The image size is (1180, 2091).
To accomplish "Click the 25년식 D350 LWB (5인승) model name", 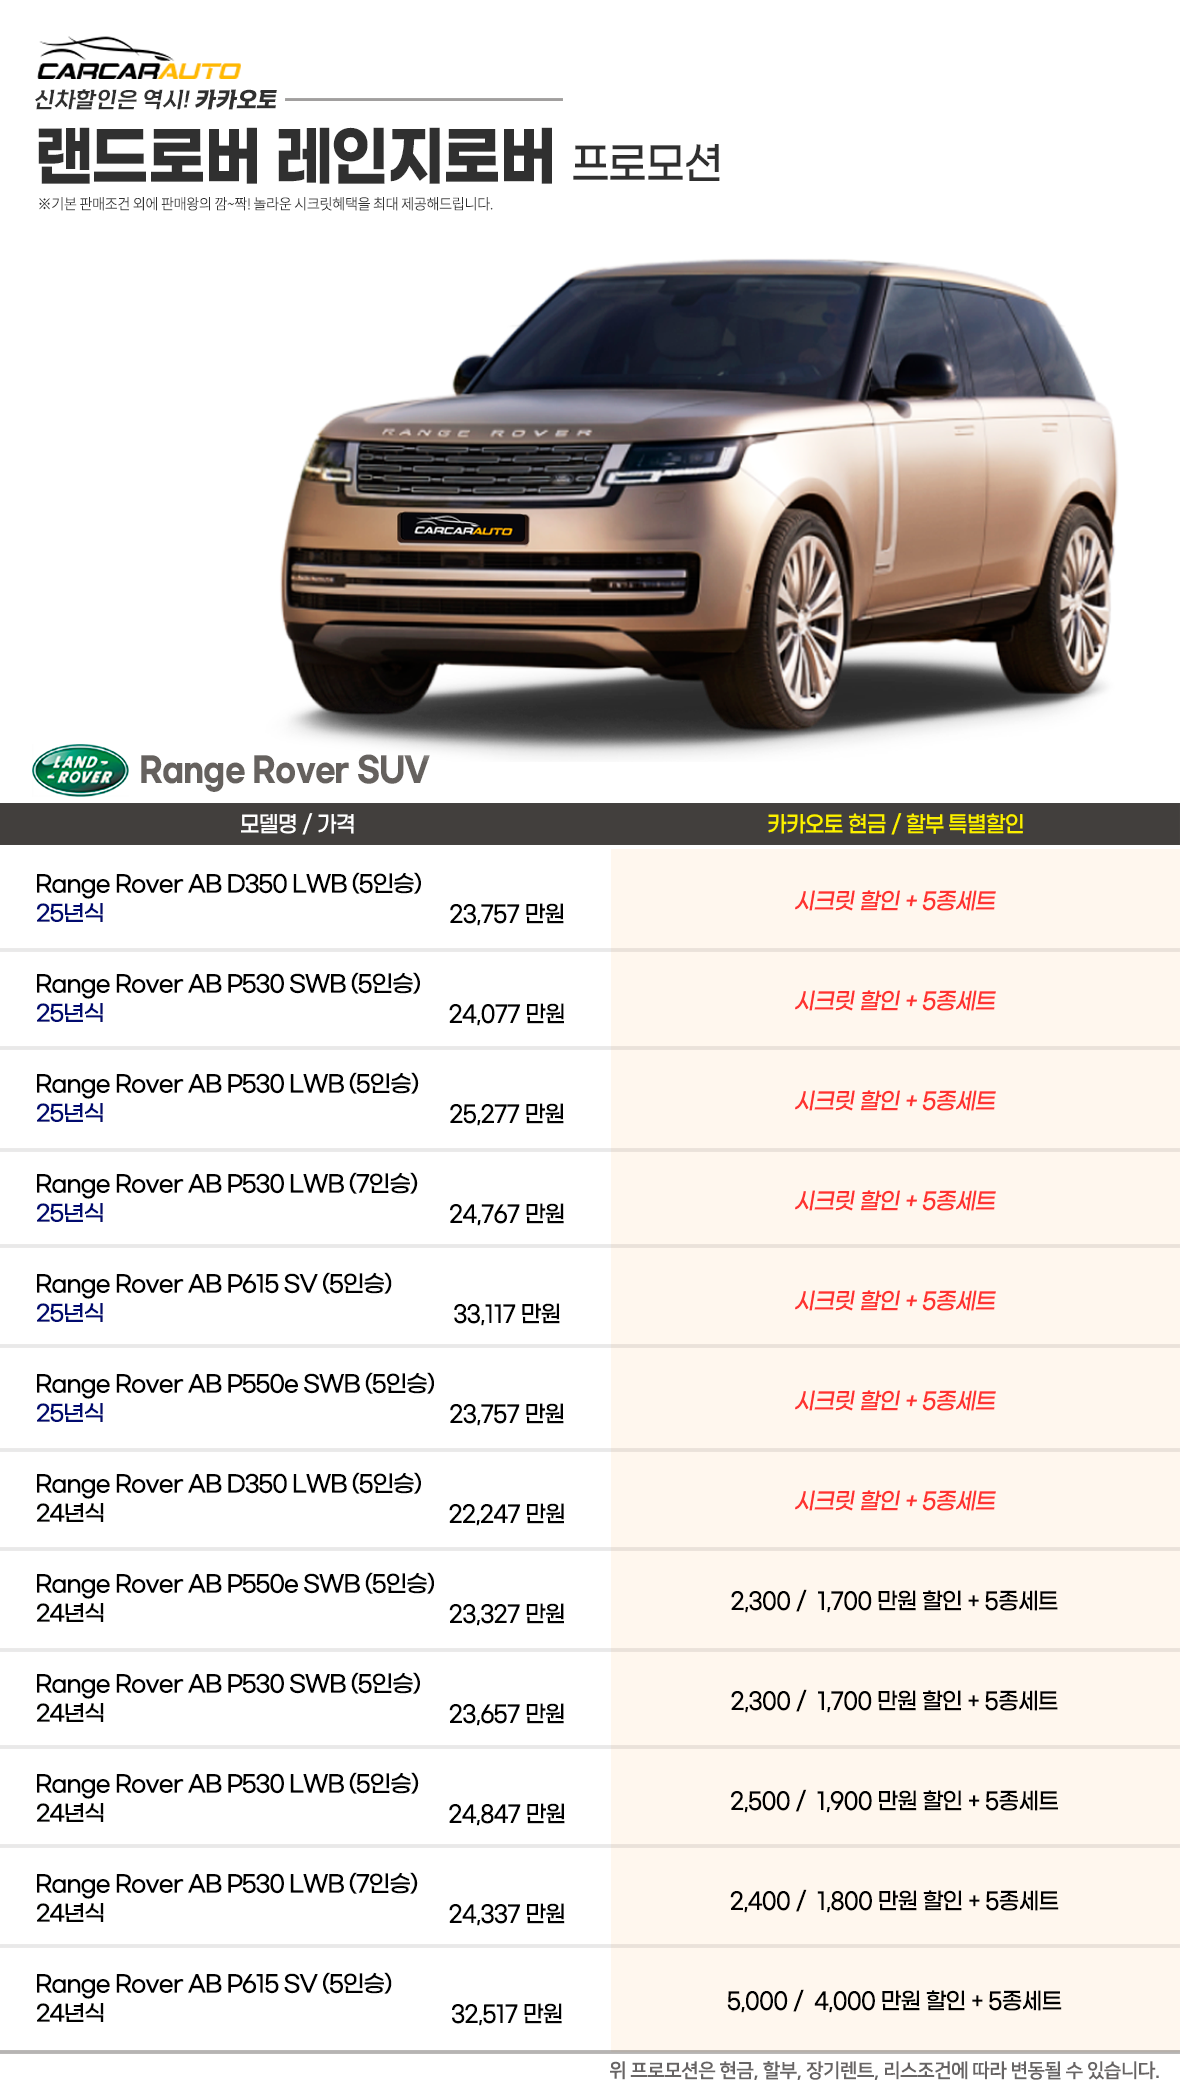I will coord(228,884).
